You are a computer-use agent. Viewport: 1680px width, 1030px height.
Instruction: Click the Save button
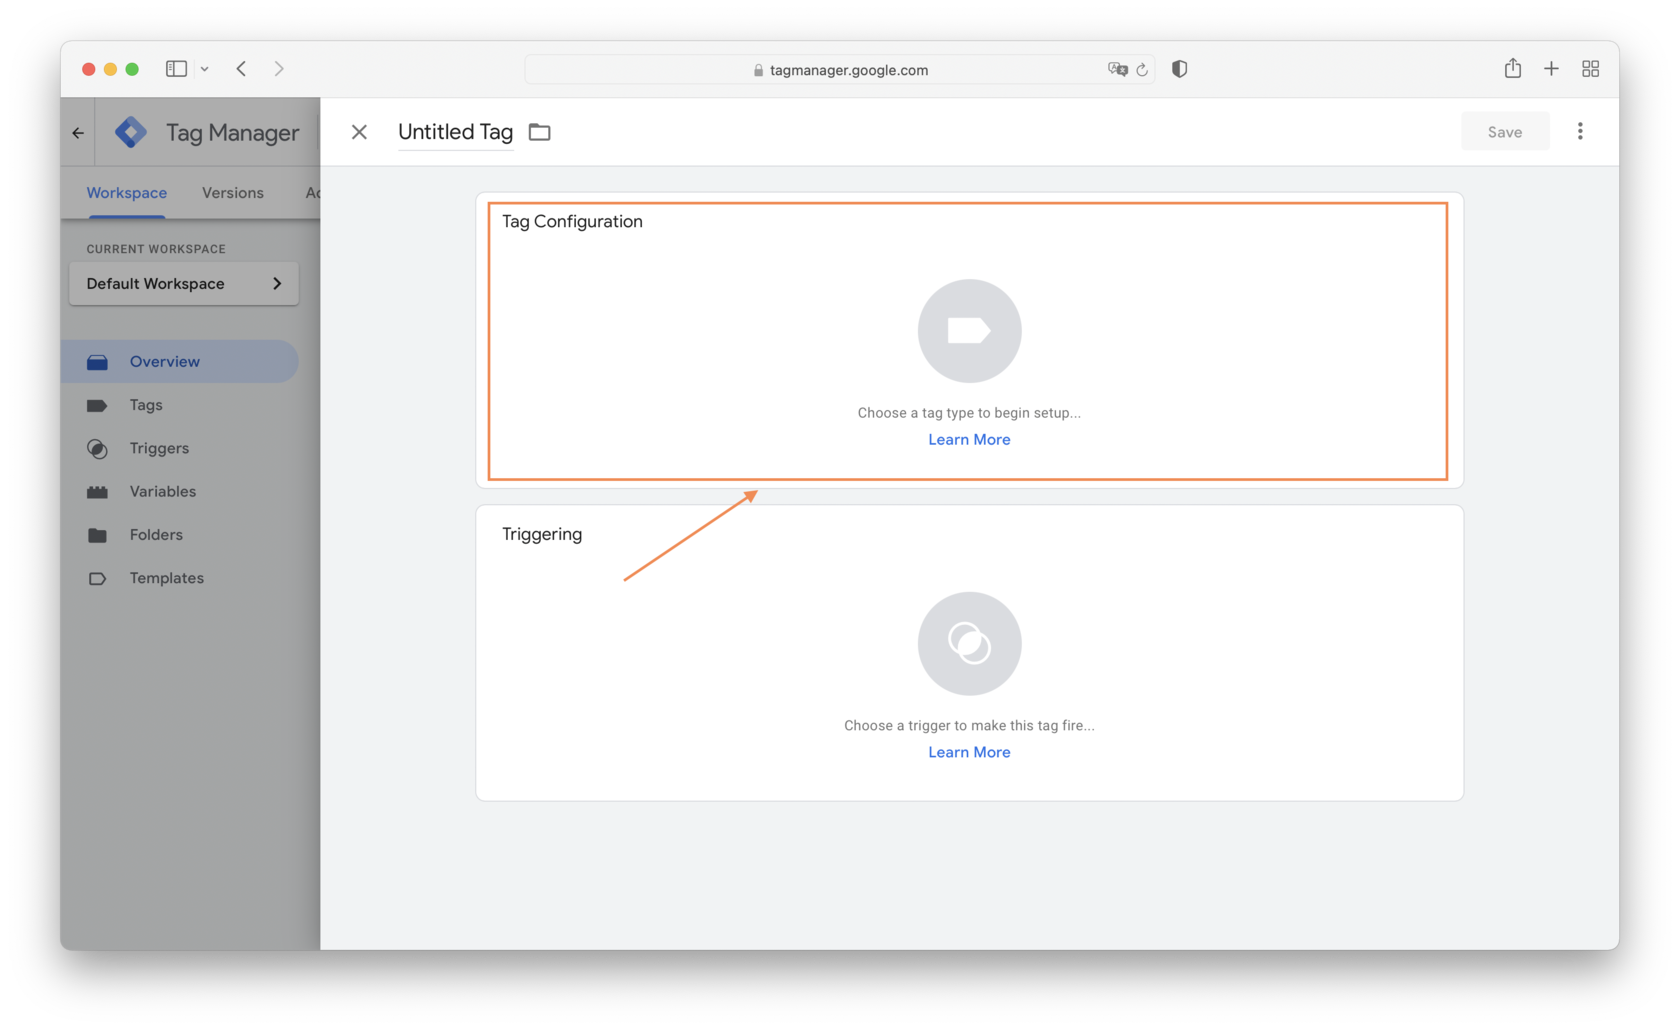click(1504, 131)
